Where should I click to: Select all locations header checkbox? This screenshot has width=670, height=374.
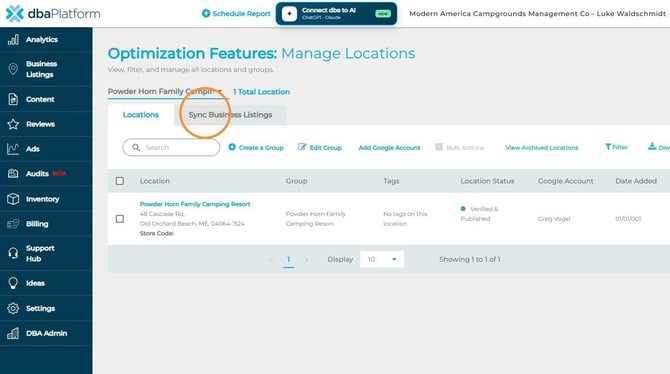tap(120, 181)
